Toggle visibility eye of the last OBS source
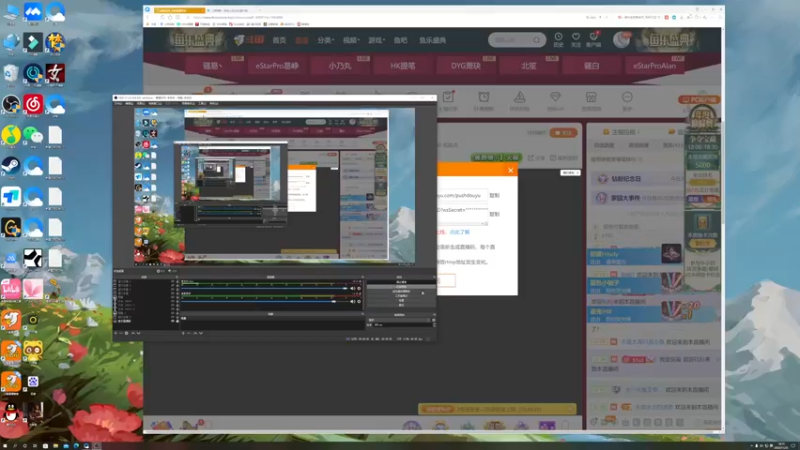Viewport: 800px width, 450px height. pyautogui.click(x=172, y=321)
